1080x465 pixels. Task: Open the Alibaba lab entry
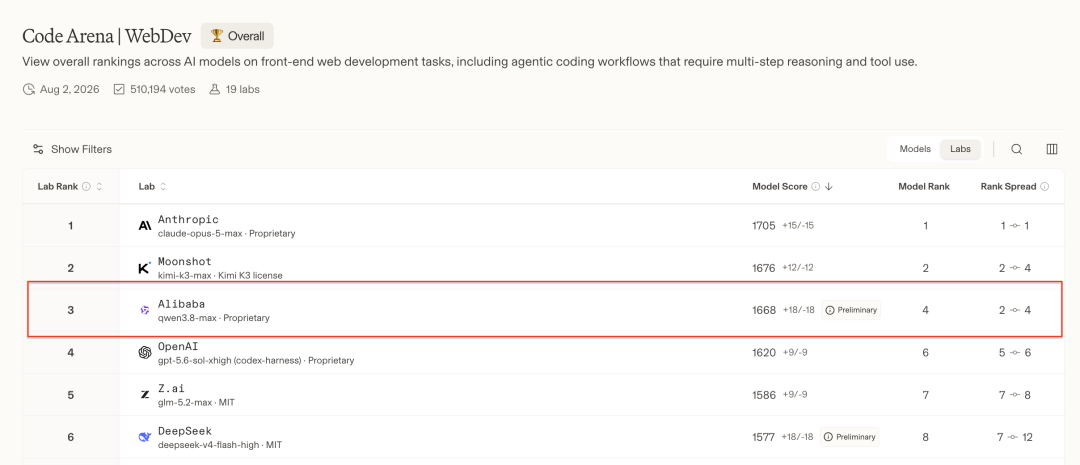181,304
